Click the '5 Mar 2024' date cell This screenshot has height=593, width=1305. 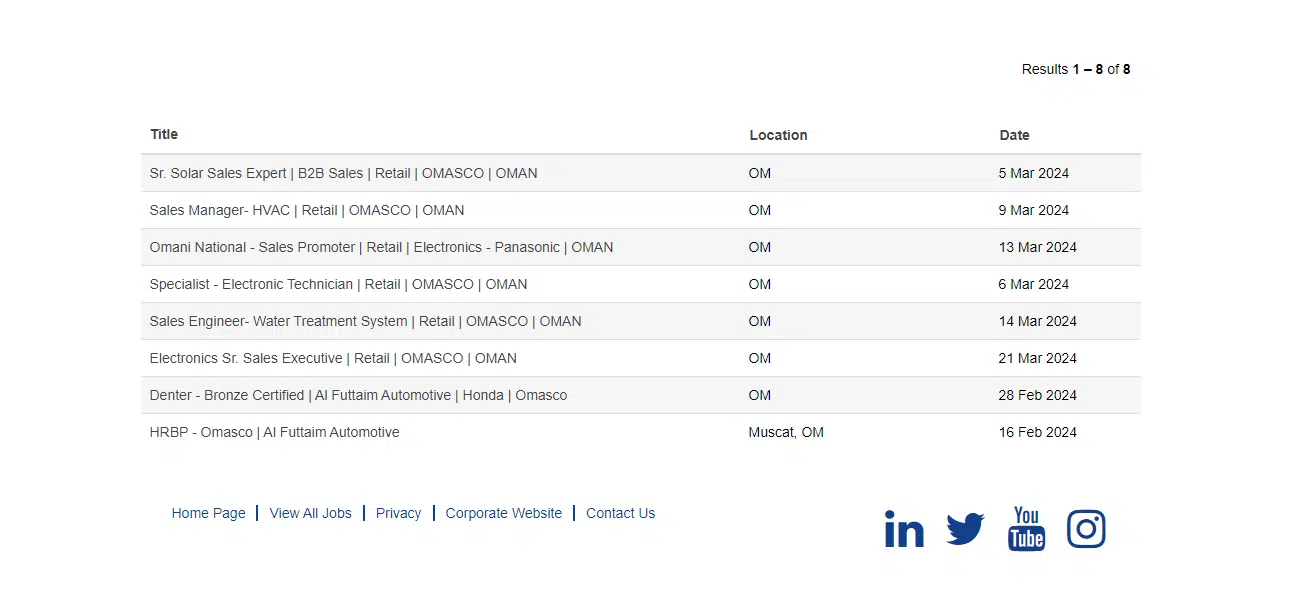click(x=1033, y=173)
